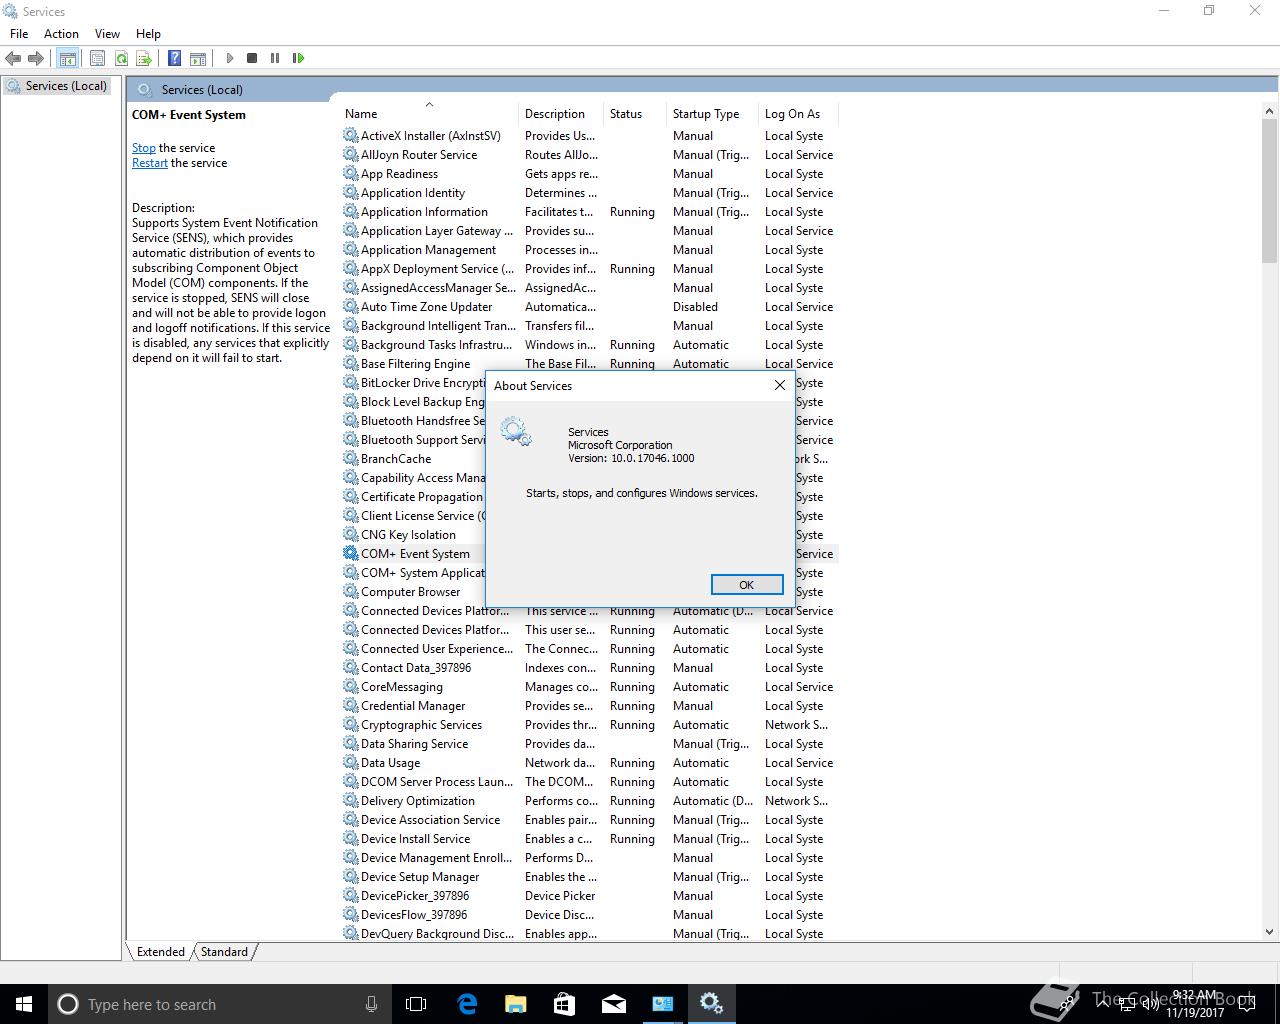
Task: Click the gear icon beside Data Usage
Action: [x=350, y=762]
